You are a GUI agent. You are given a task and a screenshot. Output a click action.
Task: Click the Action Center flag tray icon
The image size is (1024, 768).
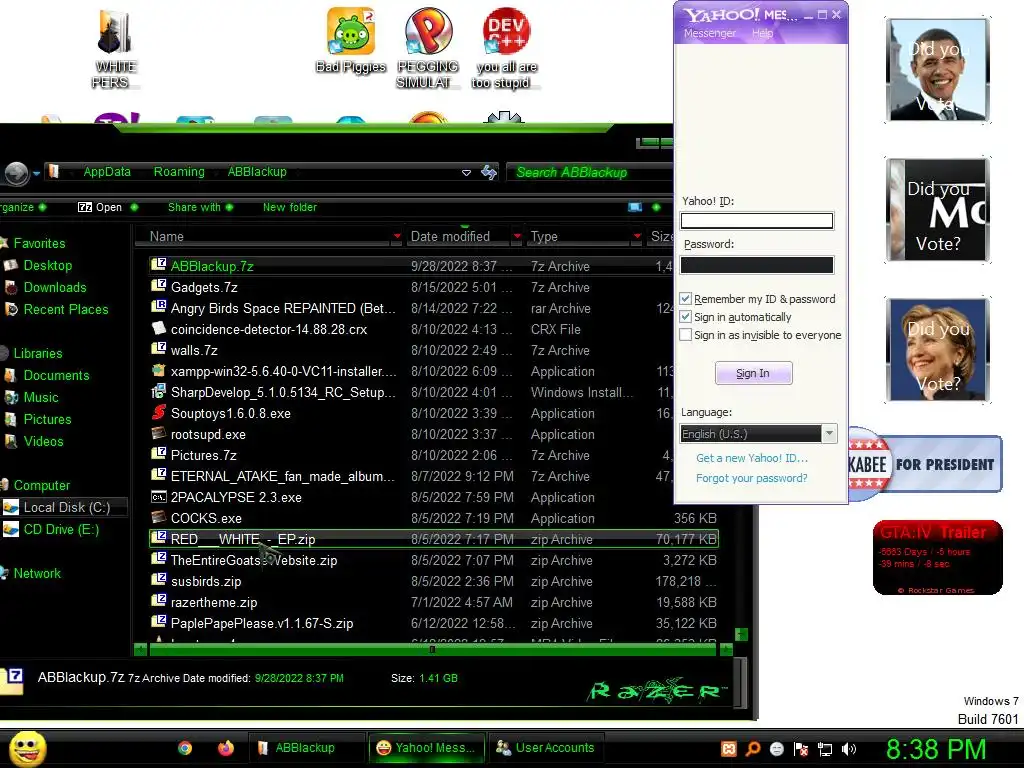(x=801, y=749)
